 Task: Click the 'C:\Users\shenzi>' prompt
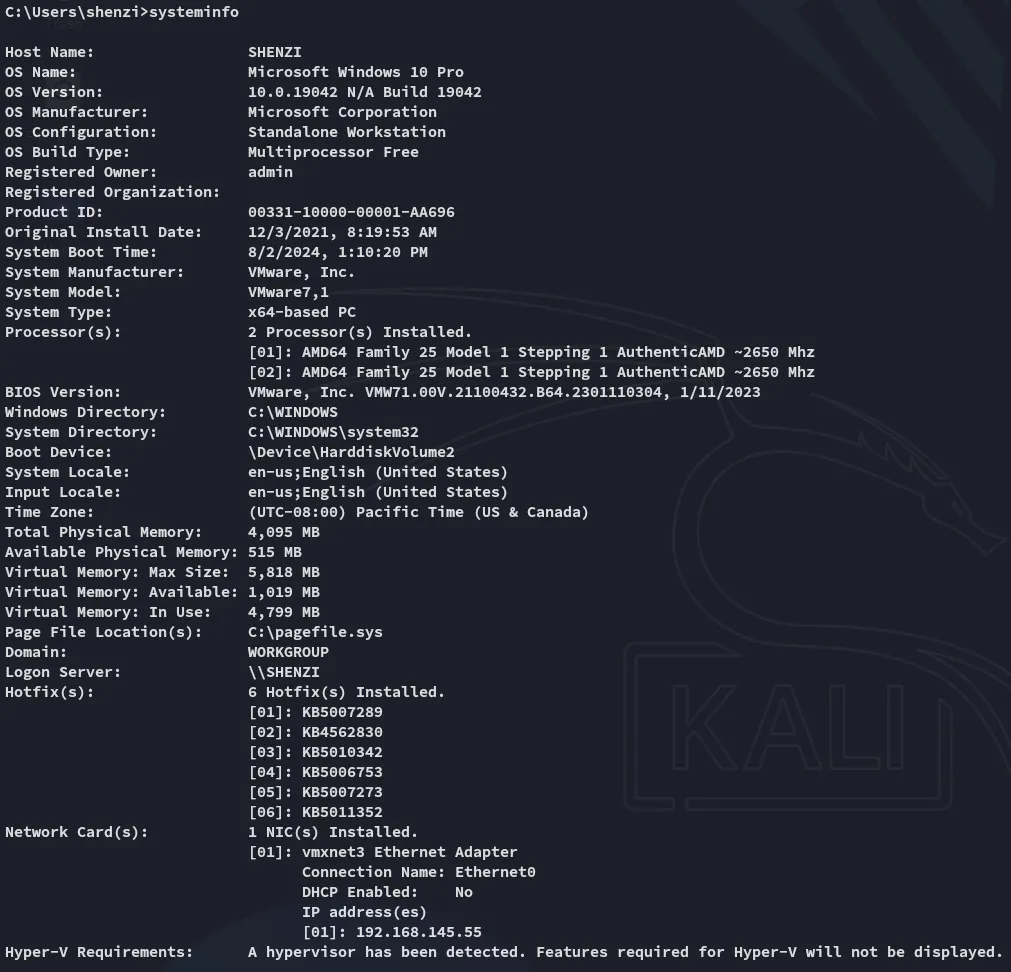coord(77,12)
